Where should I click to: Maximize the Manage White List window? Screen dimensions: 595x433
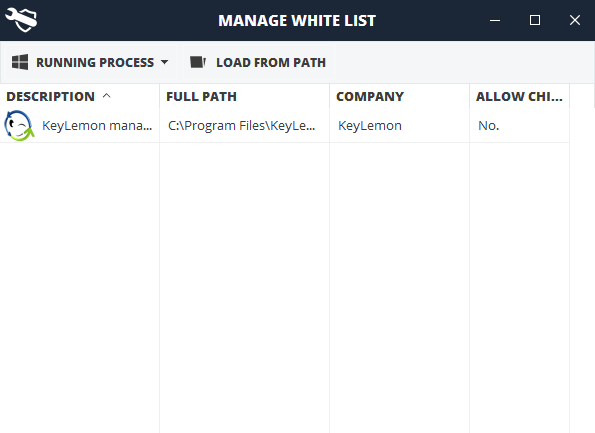(x=535, y=20)
